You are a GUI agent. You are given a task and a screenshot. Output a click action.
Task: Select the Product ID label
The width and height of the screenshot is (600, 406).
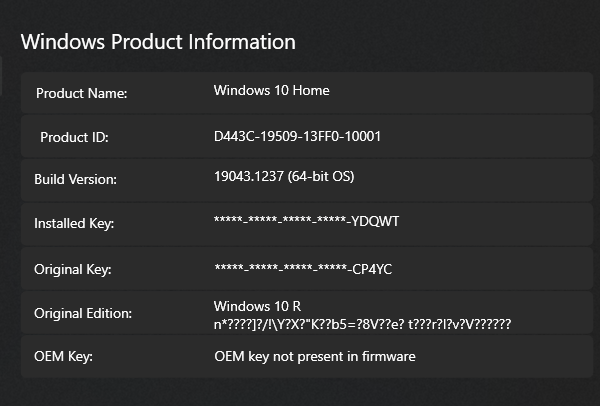[x=74, y=138]
